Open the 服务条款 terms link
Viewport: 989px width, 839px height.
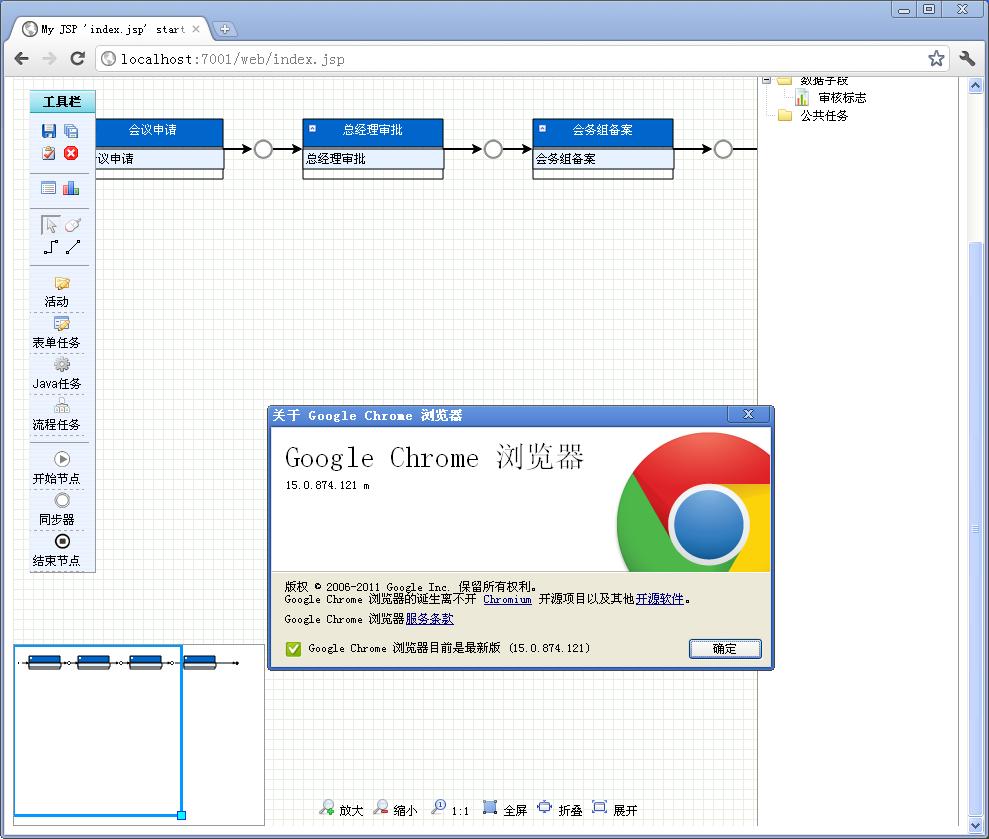[430, 619]
